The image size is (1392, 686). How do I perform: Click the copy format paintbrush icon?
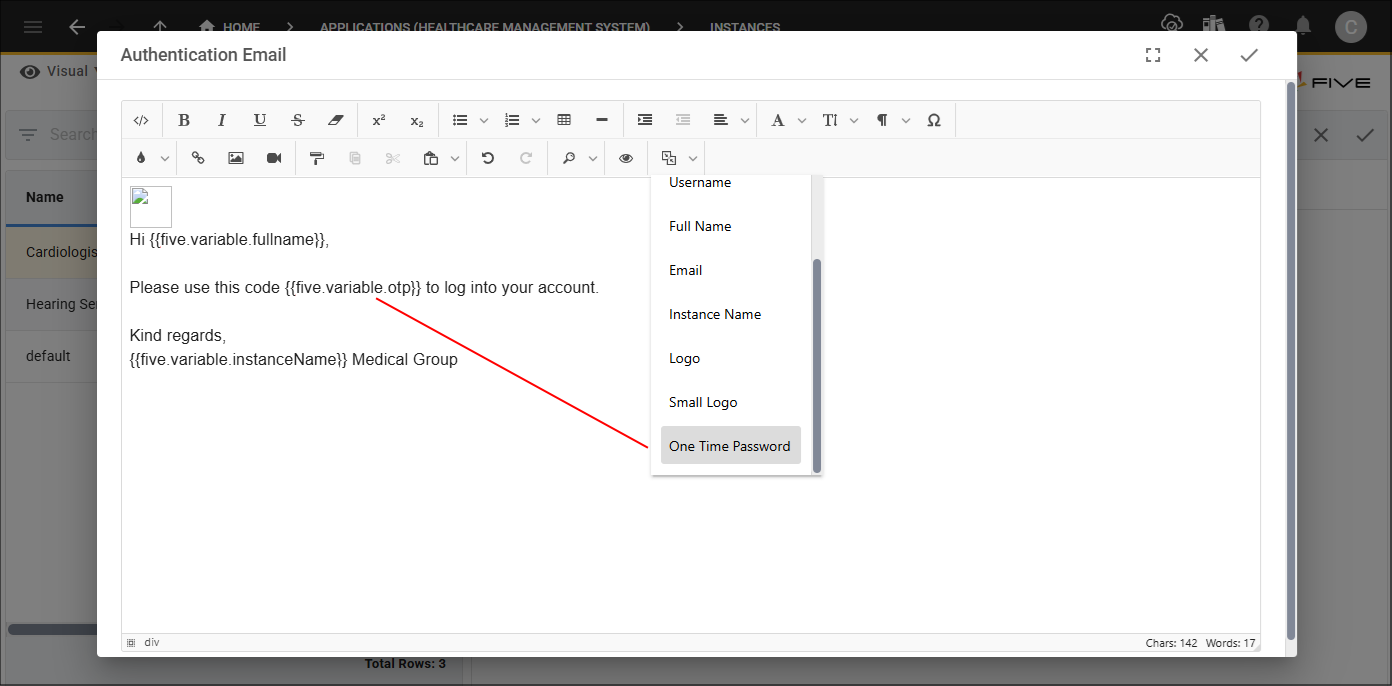[x=317, y=158]
